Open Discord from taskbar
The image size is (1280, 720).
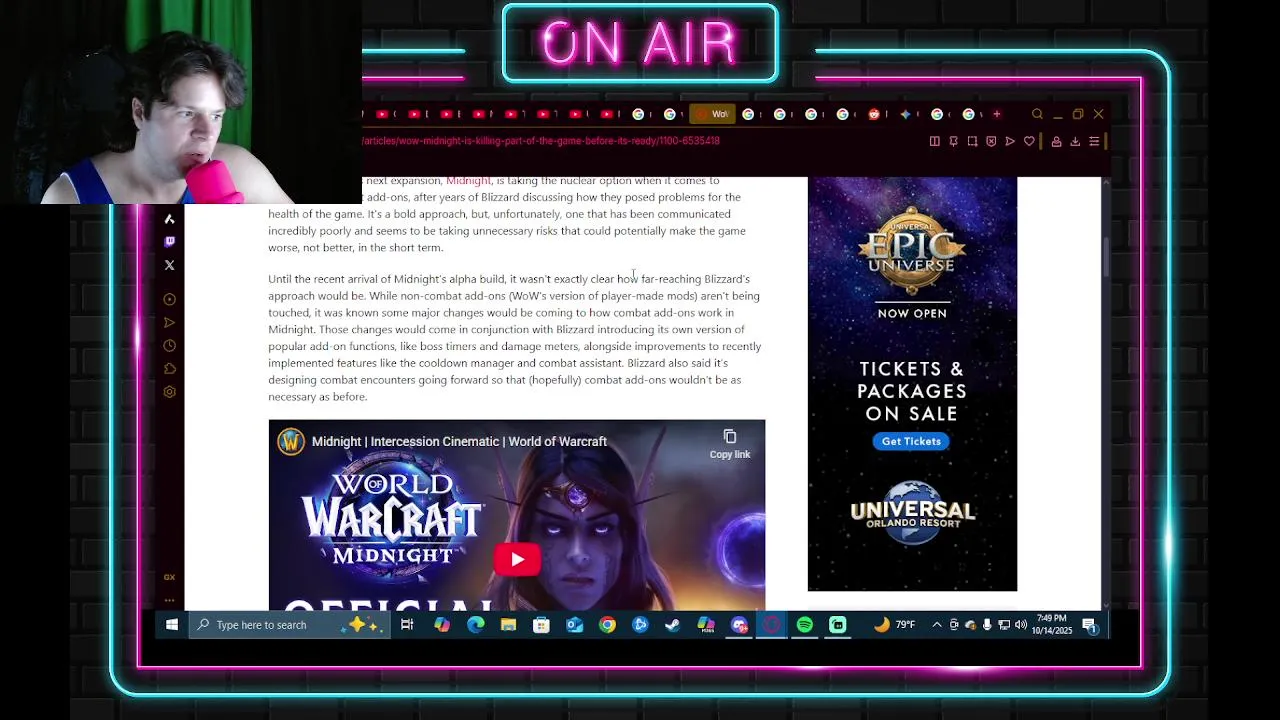tap(739, 625)
